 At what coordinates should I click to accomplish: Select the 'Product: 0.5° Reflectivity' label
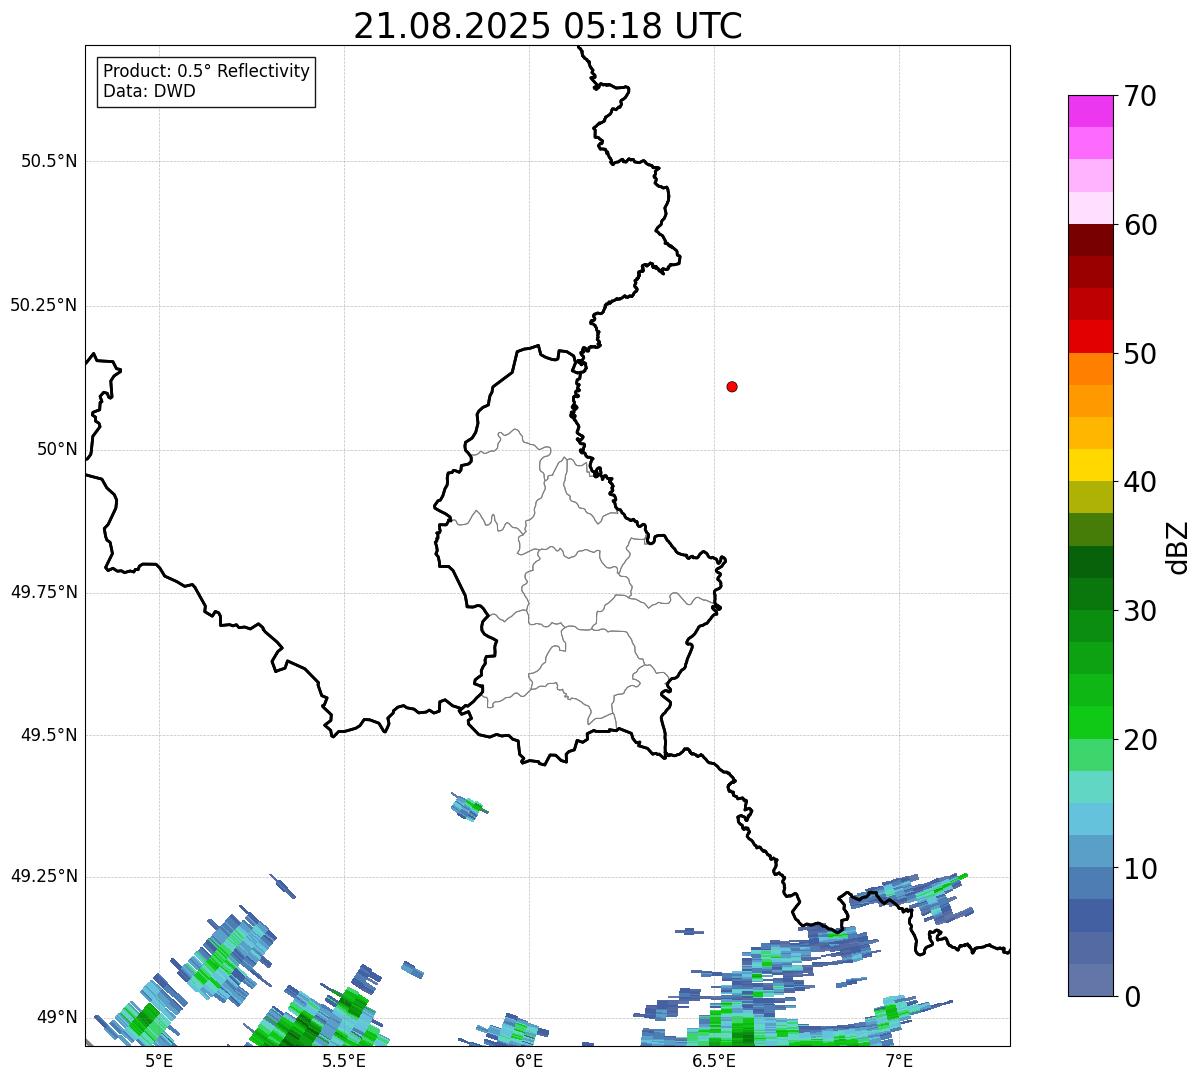click(x=206, y=72)
